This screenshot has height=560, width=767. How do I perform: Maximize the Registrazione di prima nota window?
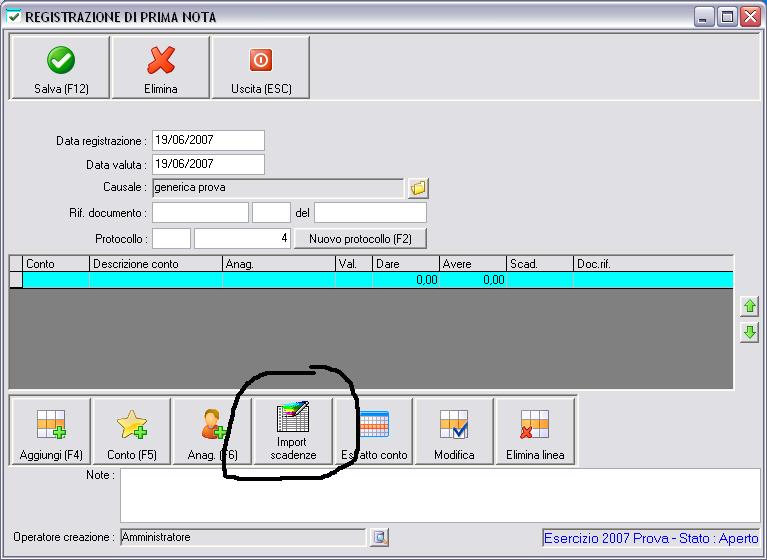coord(727,17)
